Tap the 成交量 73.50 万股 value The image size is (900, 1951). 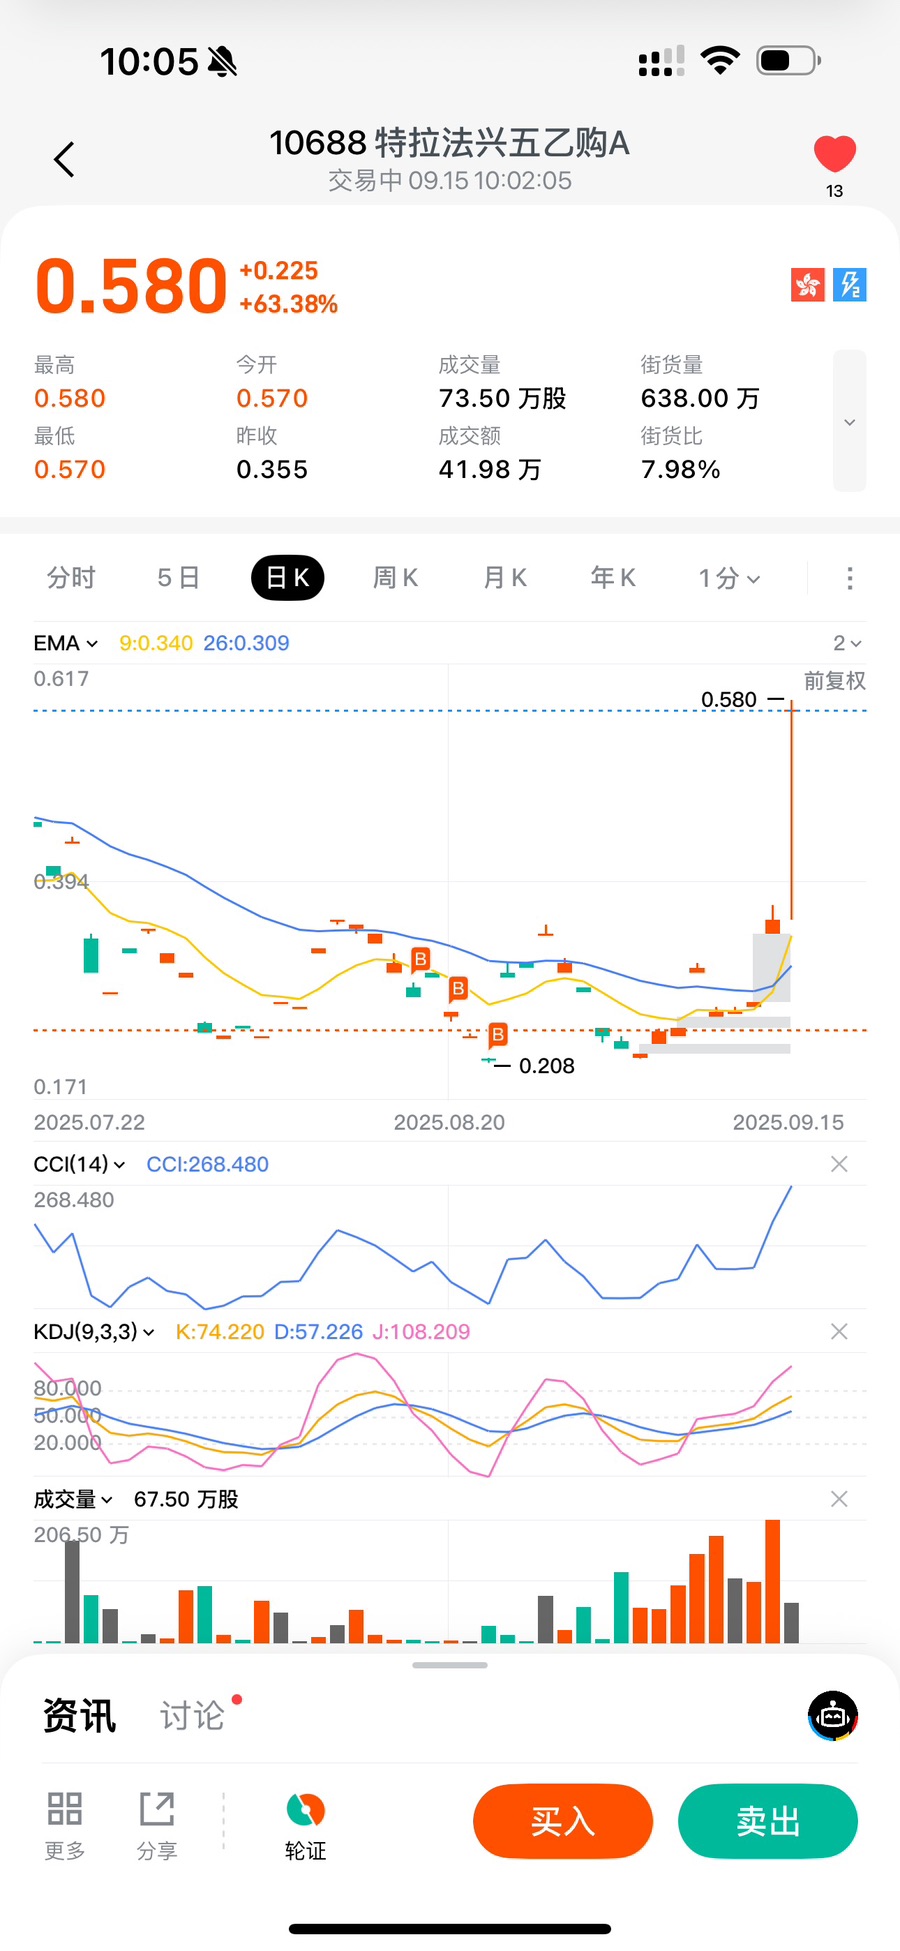(x=502, y=399)
